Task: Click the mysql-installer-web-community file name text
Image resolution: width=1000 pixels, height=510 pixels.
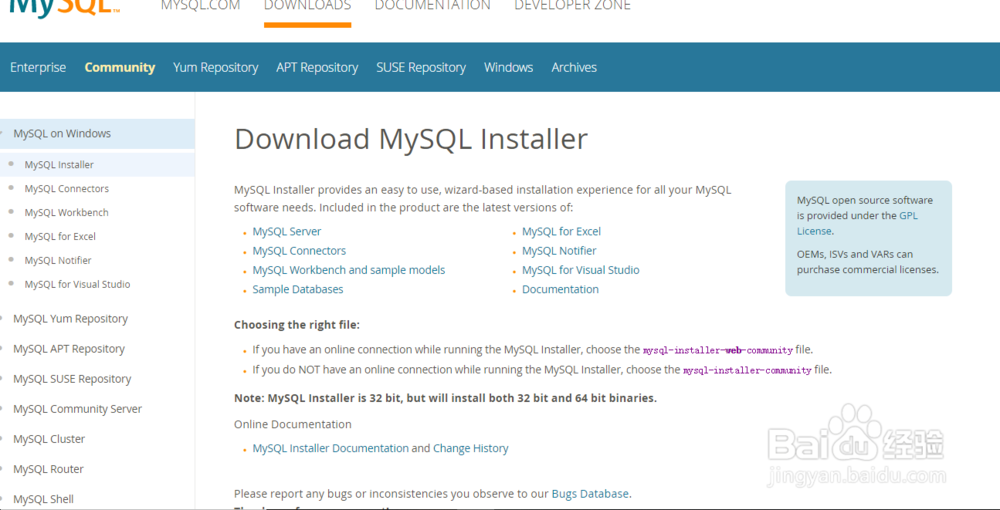Action: point(717,351)
